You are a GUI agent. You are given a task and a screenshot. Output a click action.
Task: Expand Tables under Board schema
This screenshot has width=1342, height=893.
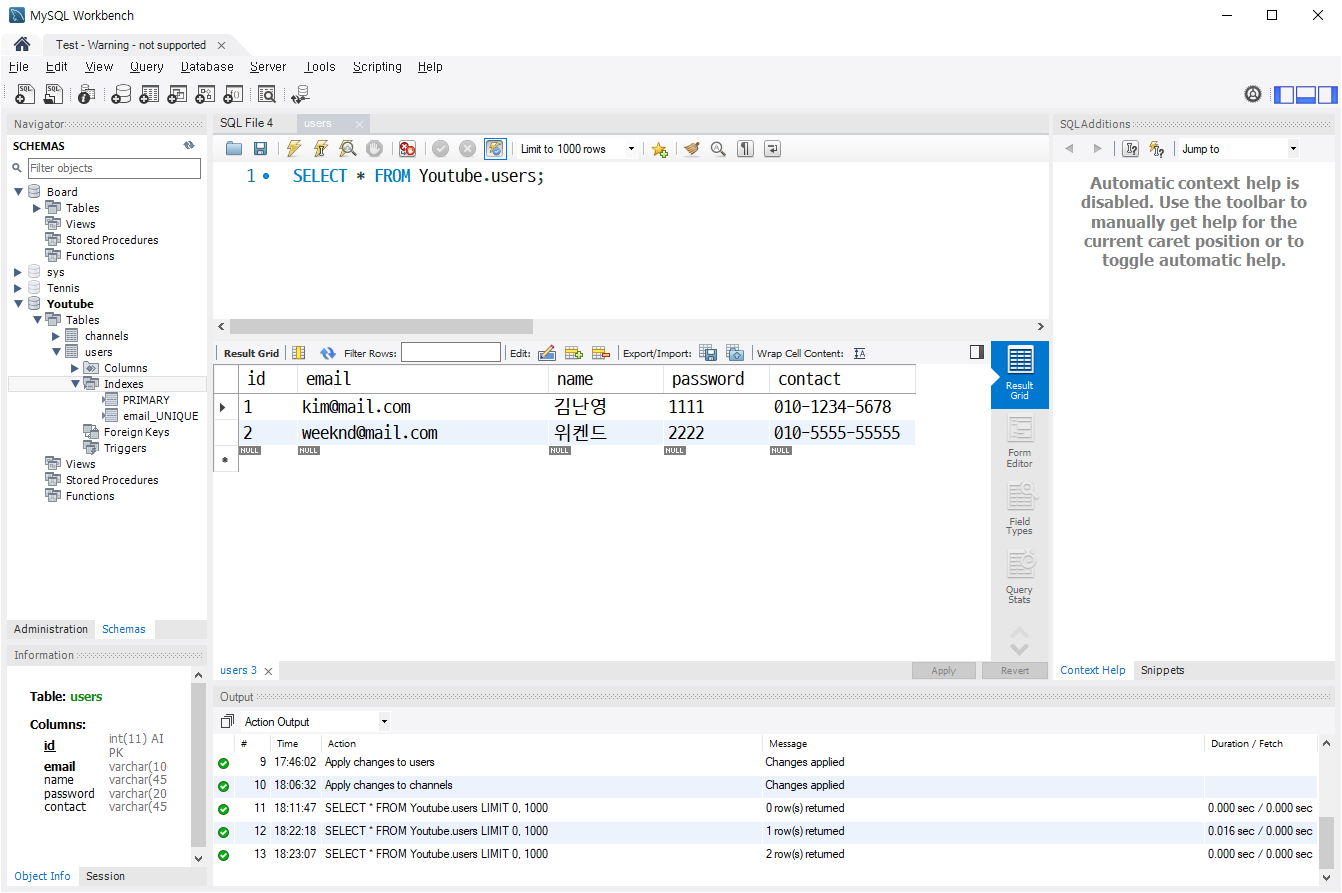37,208
